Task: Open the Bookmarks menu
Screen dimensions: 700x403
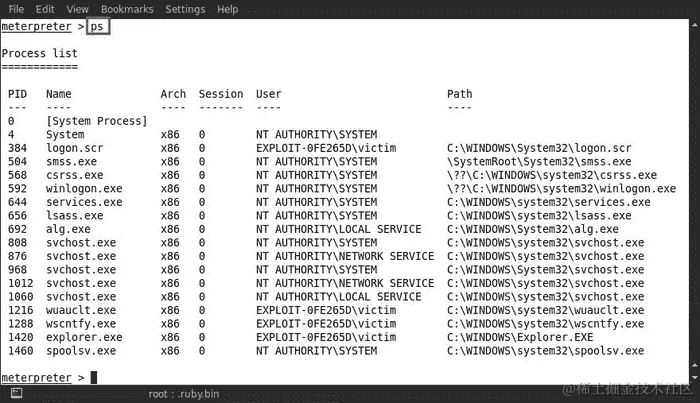Action: click(x=127, y=9)
